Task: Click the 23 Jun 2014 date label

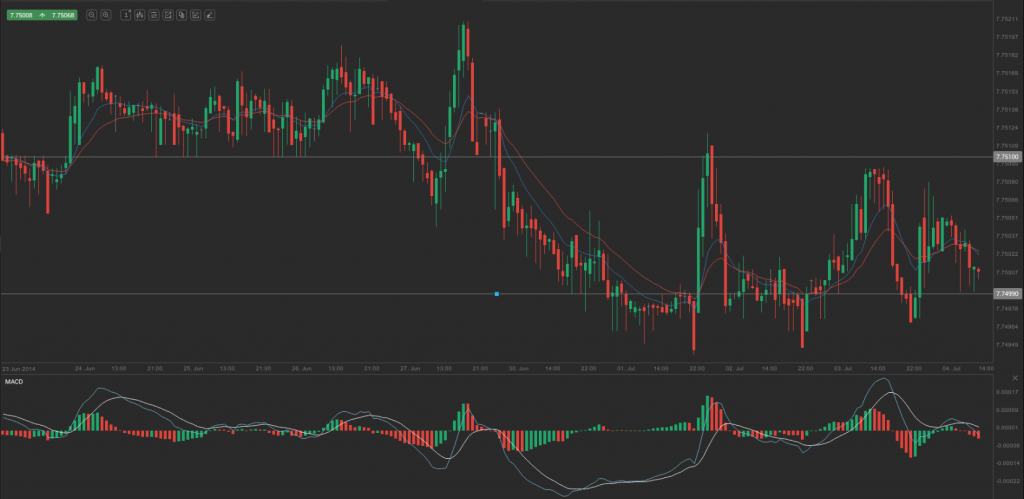Action: pos(19,368)
